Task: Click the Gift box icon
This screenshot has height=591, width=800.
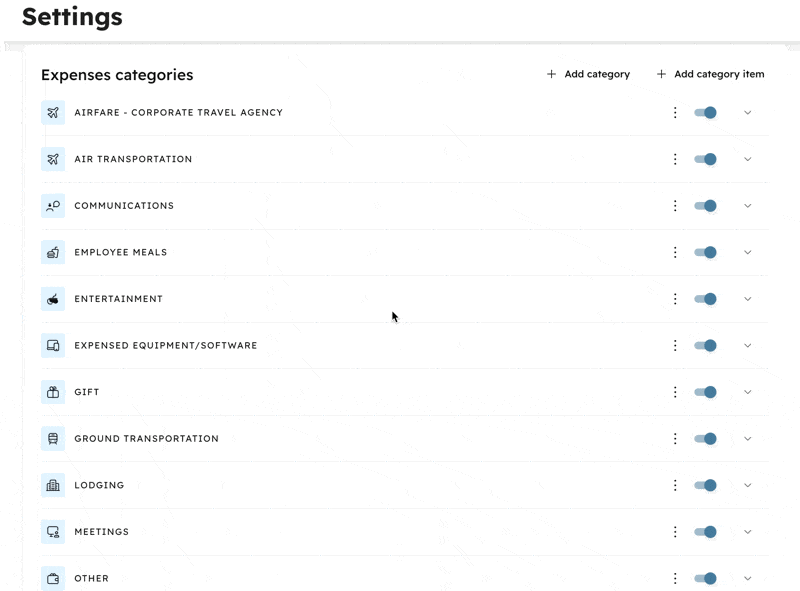Action: (x=53, y=392)
